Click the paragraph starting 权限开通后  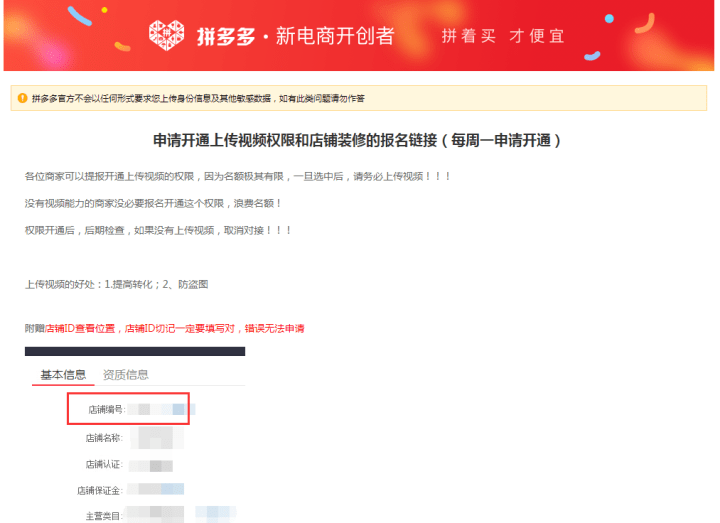click(x=158, y=230)
